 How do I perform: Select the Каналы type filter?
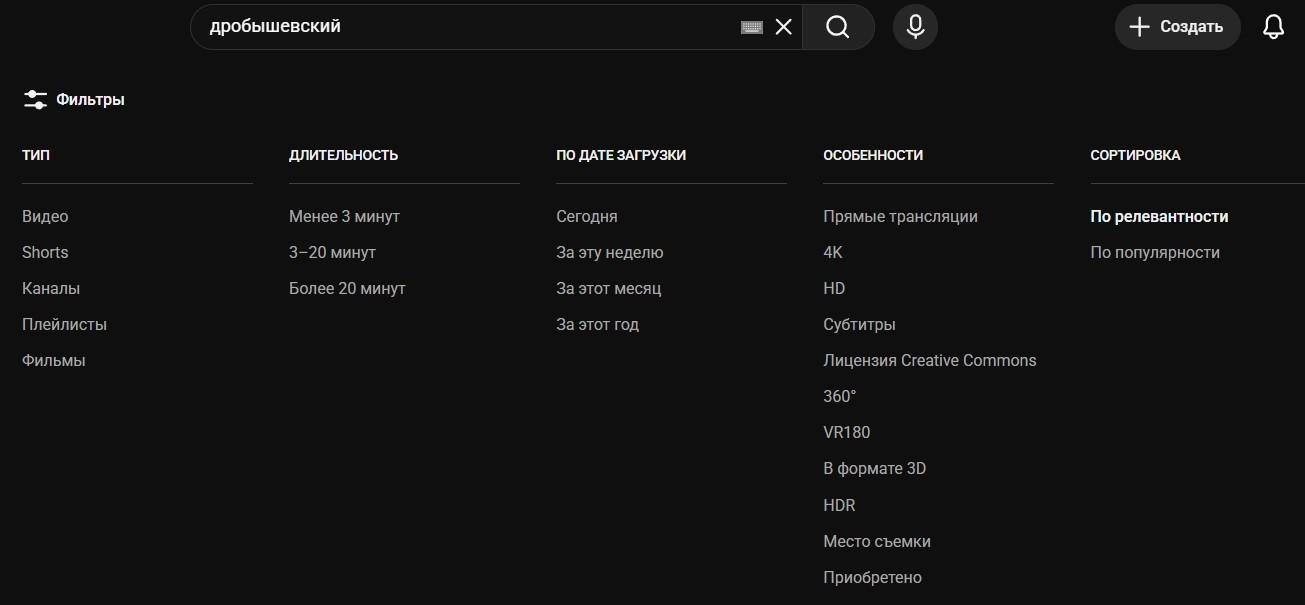pyautogui.click(x=51, y=288)
